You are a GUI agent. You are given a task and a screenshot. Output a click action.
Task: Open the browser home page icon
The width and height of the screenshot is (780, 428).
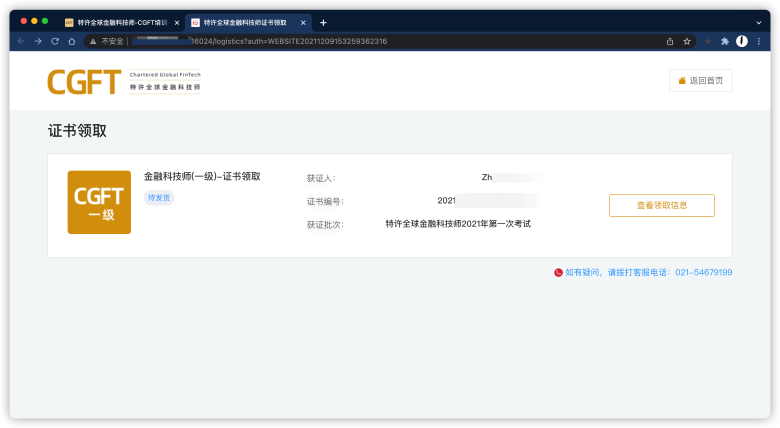point(72,41)
